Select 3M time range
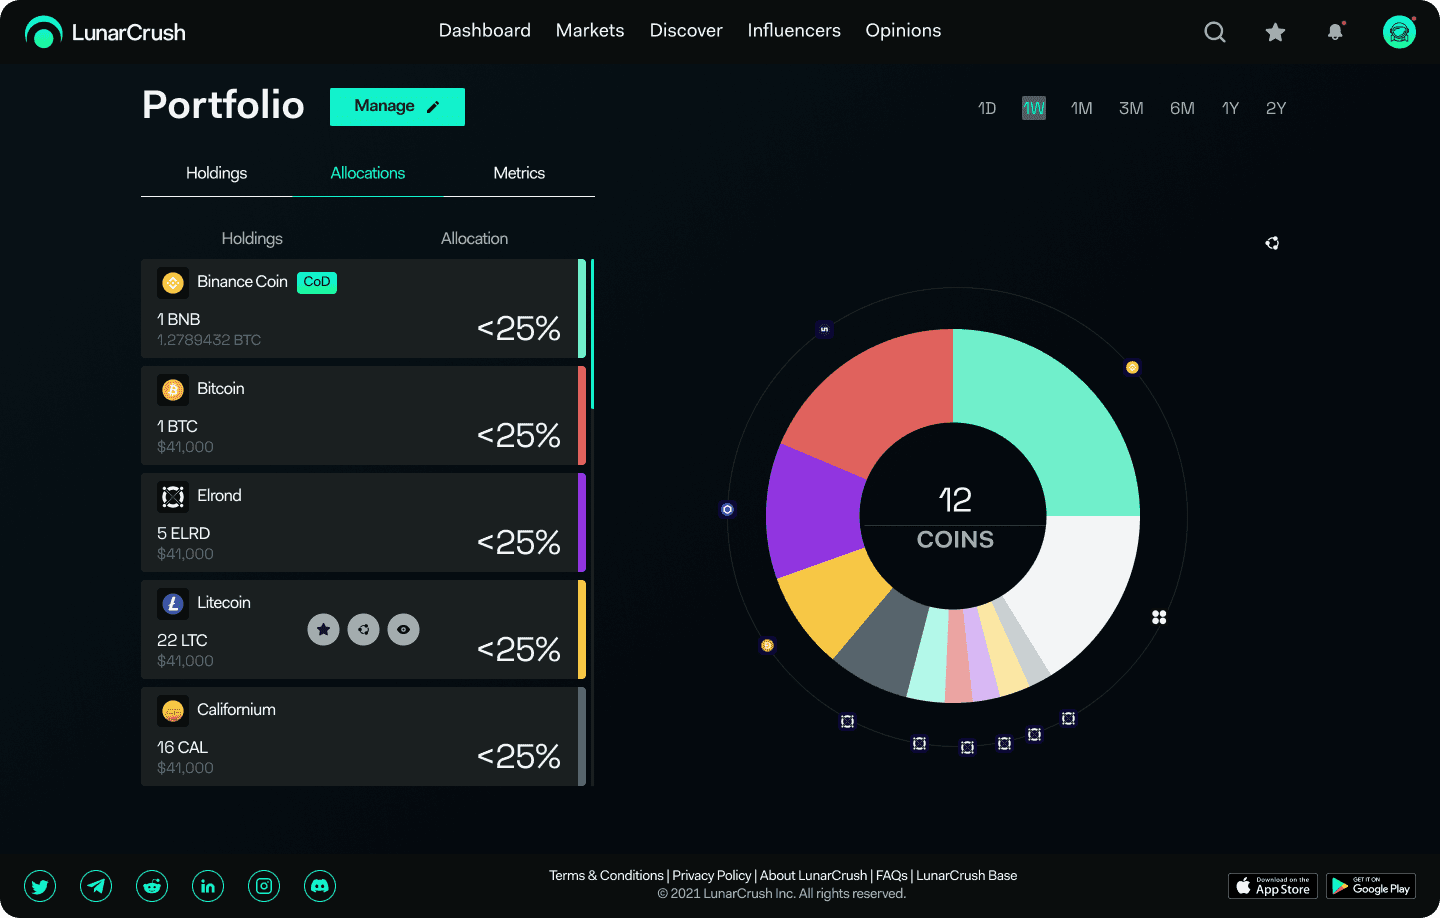 click(x=1131, y=108)
